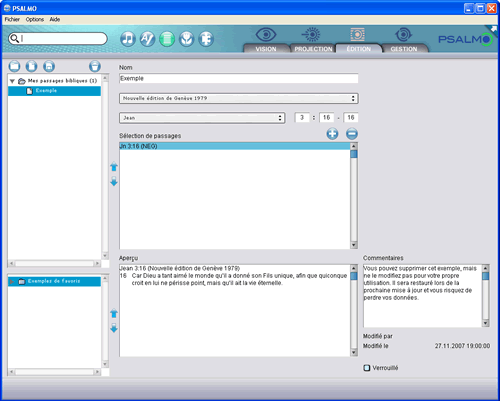Select the puzzle piece plugin icon
The width and height of the screenshot is (500, 401).
coord(206,39)
